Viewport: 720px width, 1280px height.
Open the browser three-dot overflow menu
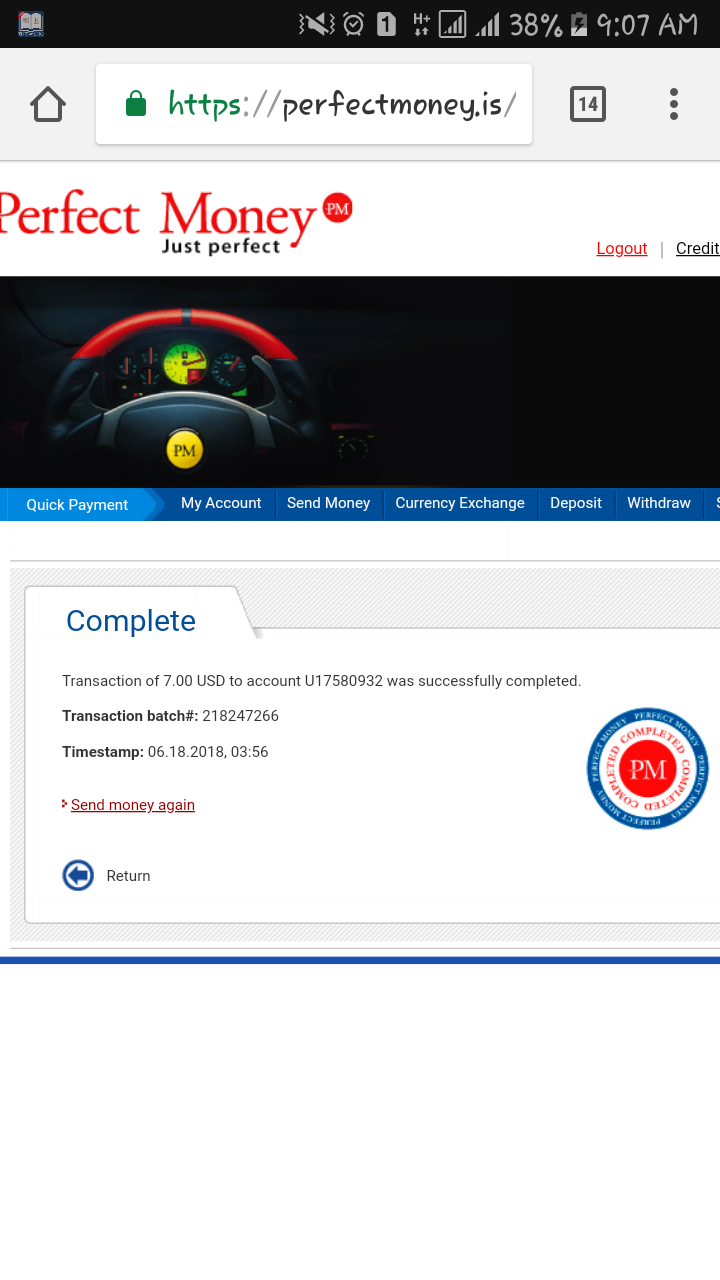674,104
